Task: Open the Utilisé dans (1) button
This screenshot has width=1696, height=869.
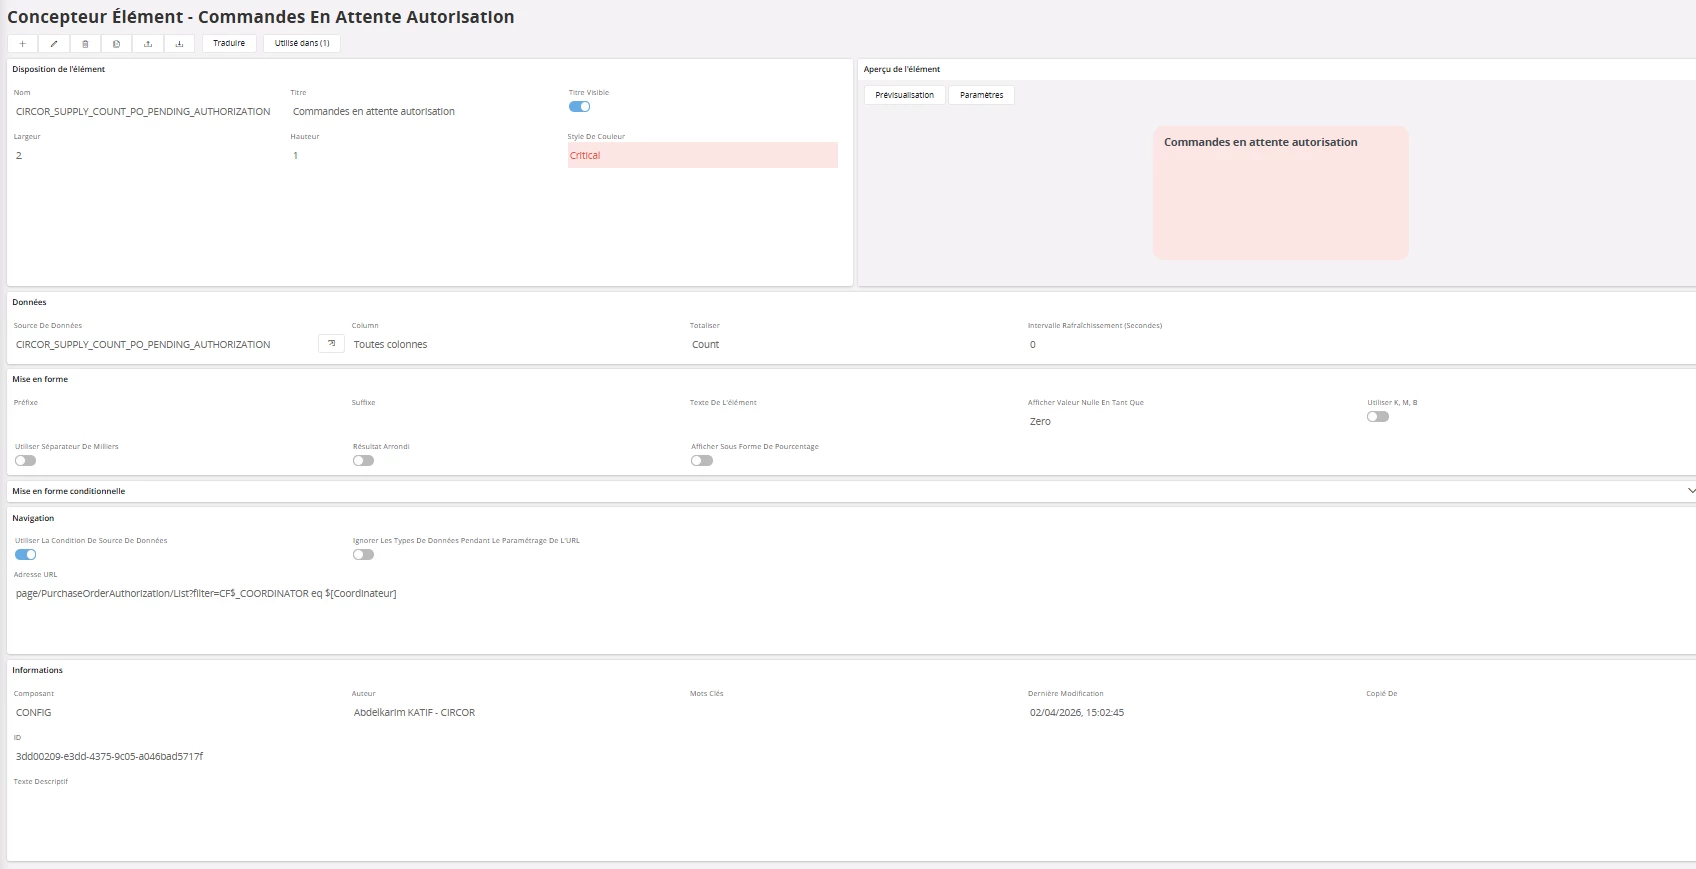Action: [302, 43]
